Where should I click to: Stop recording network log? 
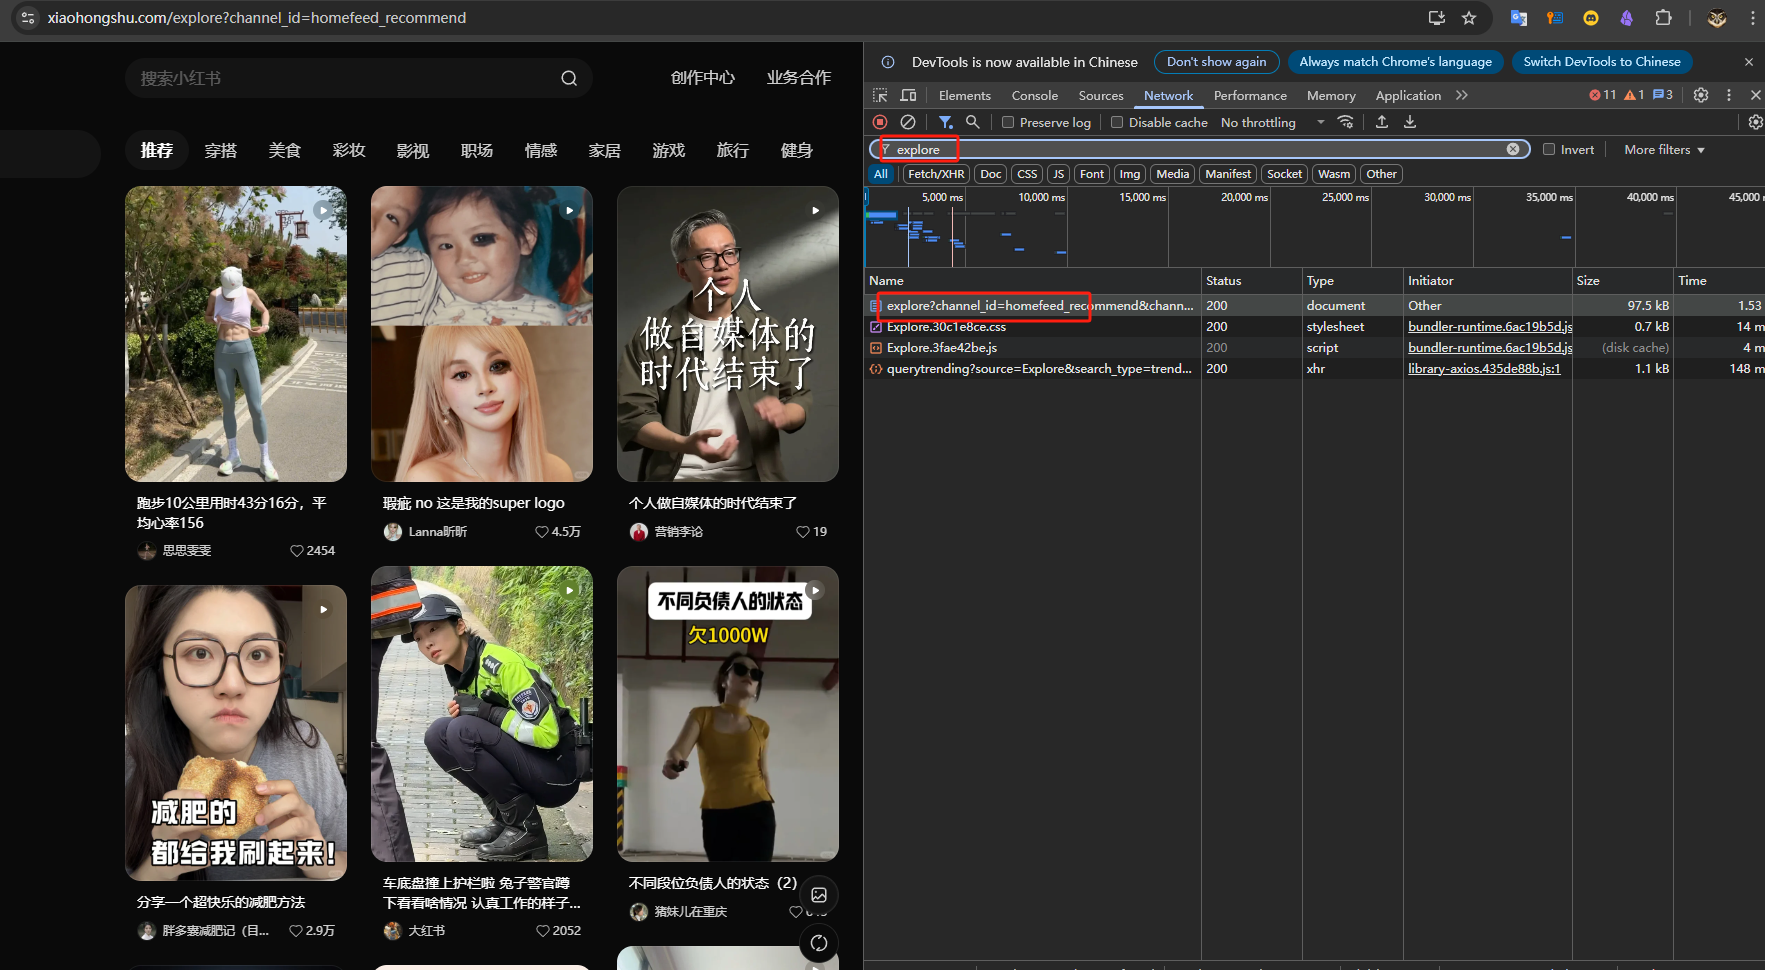pyautogui.click(x=880, y=122)
